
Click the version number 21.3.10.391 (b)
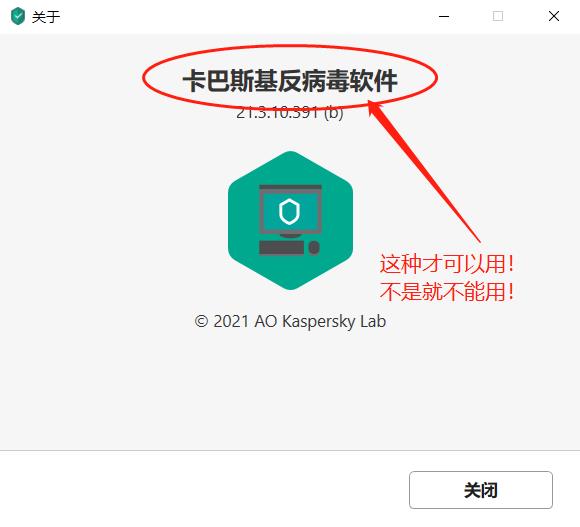click(x=290, y=112)
